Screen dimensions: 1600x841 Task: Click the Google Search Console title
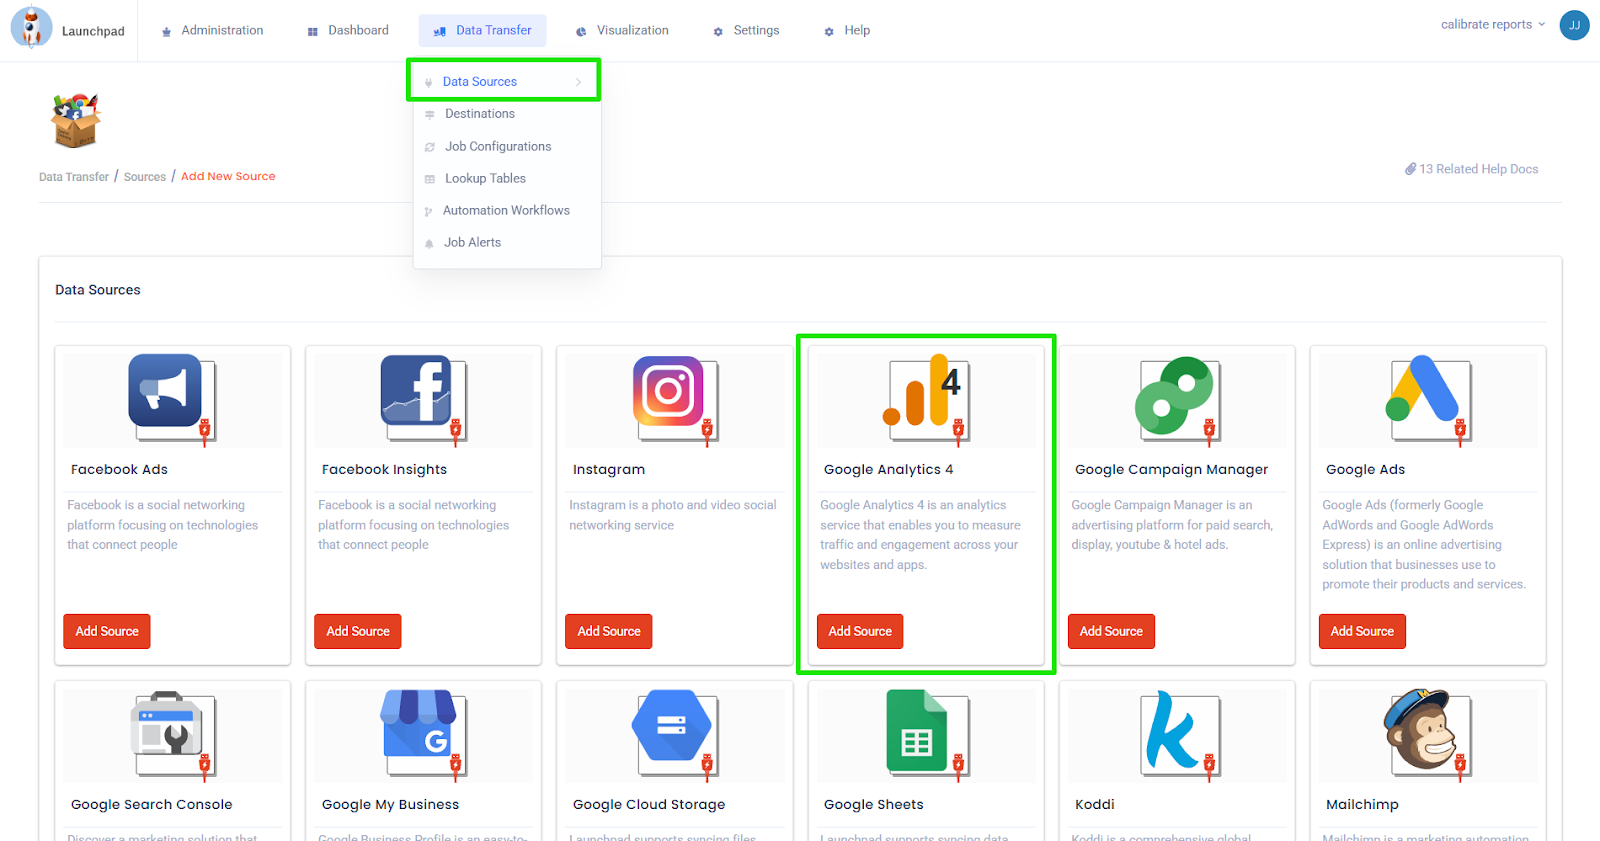coord(151,804)
